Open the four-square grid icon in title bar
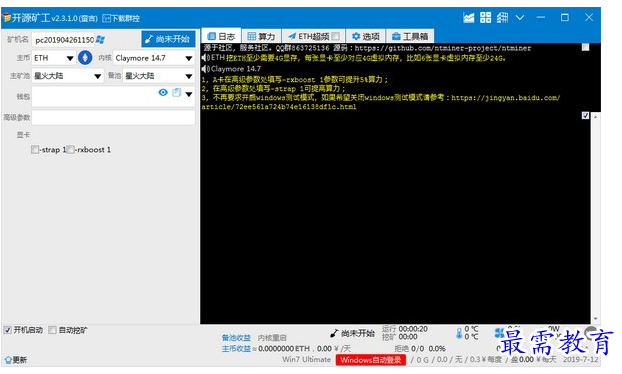This screenshot has height=374, width=622. (485, 17)
